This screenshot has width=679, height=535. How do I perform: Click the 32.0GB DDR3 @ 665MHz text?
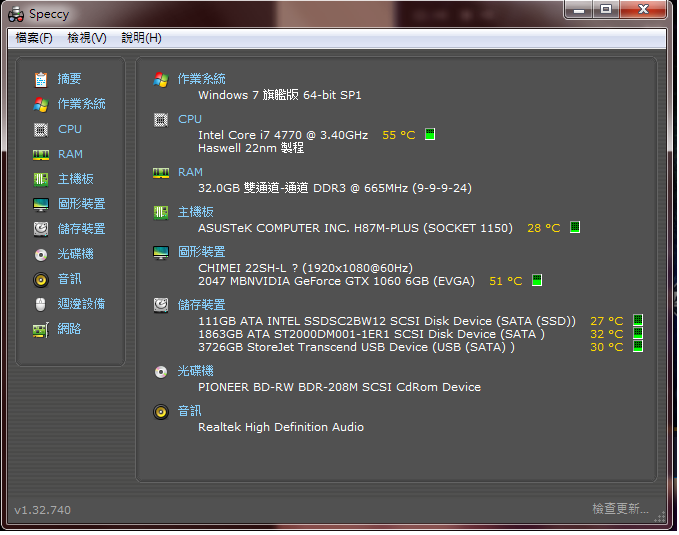[335, 188]
